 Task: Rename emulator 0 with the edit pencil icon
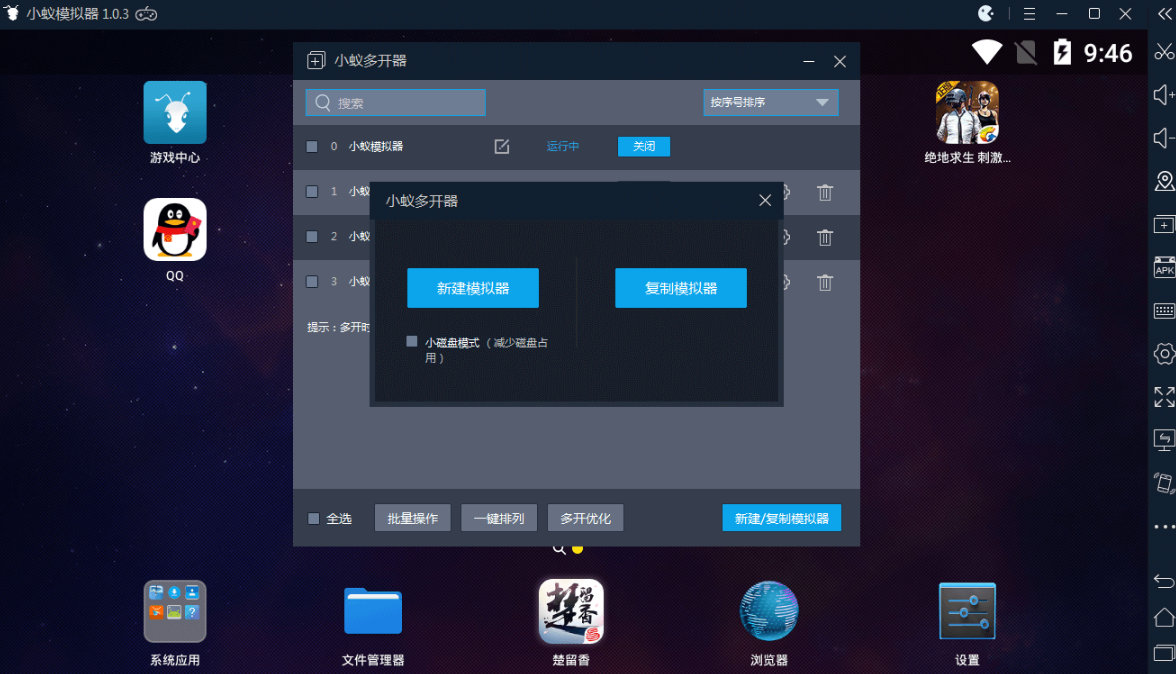pos(501,146)
